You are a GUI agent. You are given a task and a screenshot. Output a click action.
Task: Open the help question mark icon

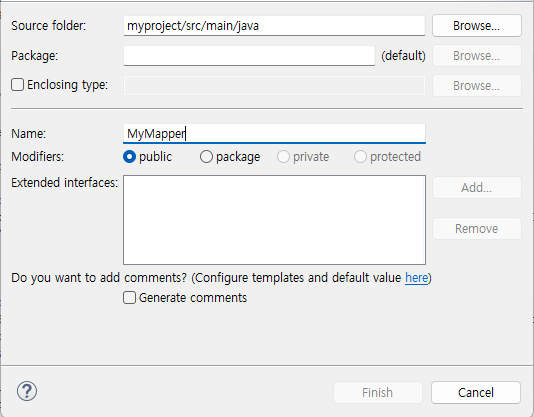tap(27, 391)
